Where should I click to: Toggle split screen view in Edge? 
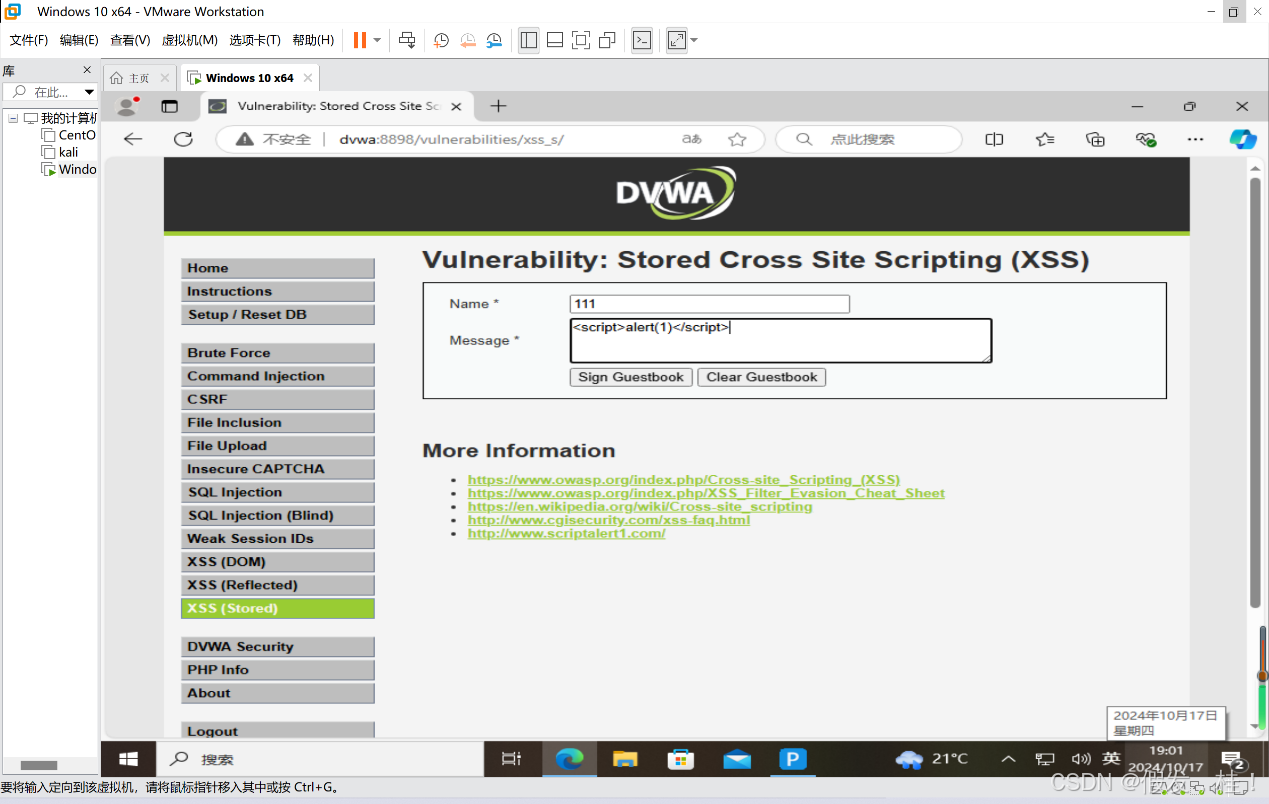pos(994,139)
